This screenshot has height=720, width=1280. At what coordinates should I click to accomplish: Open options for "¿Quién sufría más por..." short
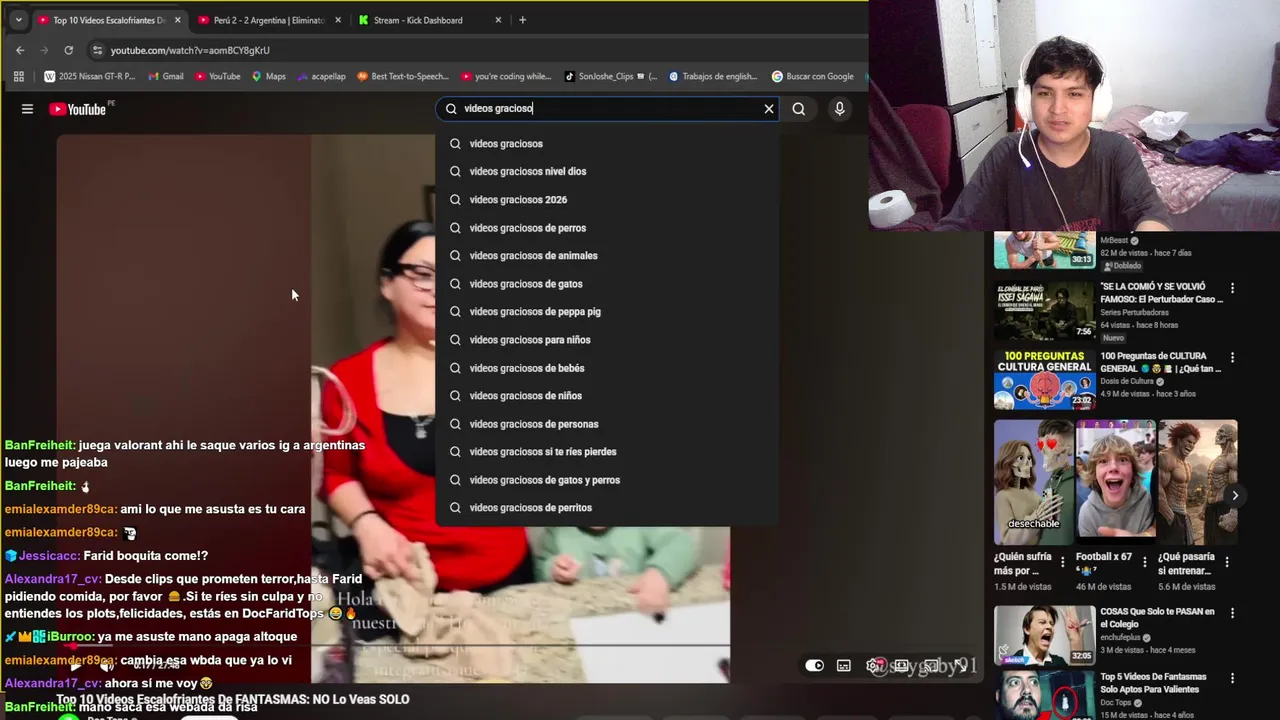point(1063,562)
